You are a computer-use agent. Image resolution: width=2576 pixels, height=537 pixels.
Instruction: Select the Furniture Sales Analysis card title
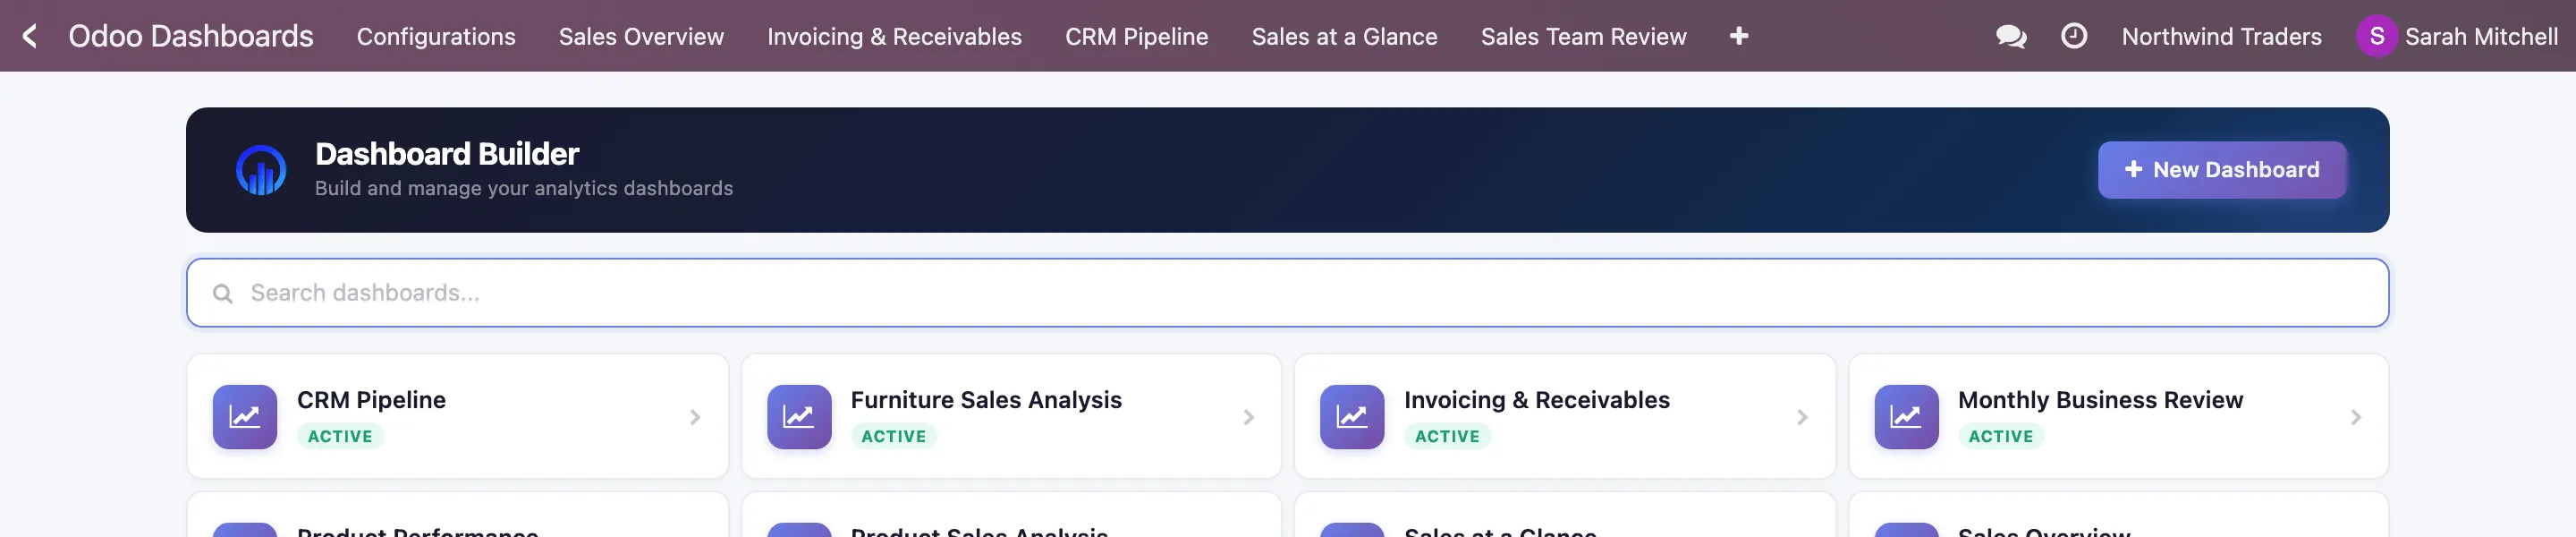(986, 400)
